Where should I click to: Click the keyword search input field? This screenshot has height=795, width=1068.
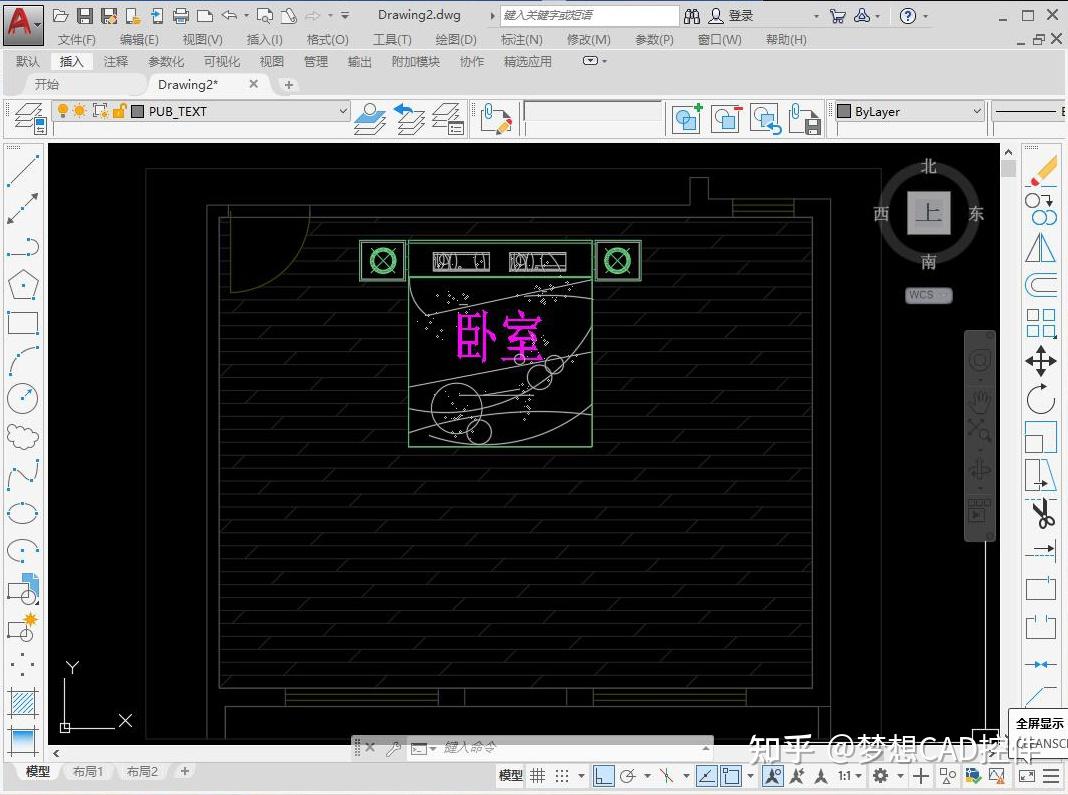[x=590, y=15]
